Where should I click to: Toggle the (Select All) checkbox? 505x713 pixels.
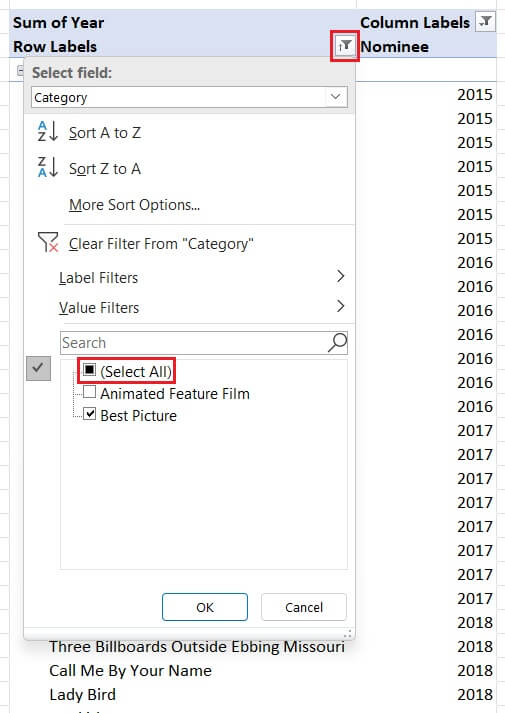click(x=90, y=370)
